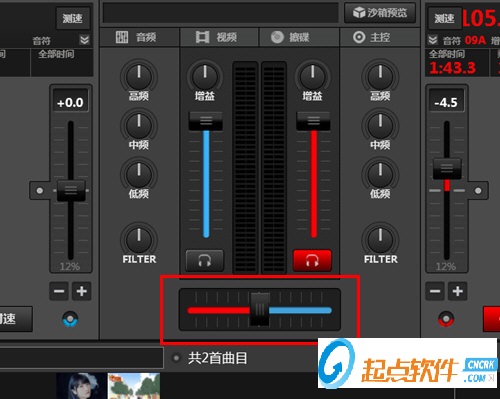Click left deck 12% pitch range label
This screenshot has height=399, width=500.
point(70,267)
